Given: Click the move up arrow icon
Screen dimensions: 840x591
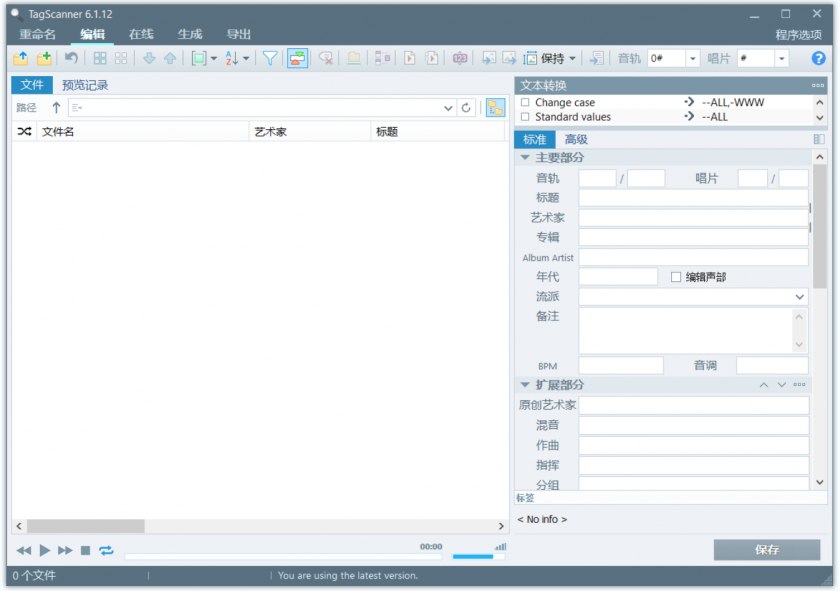Looking at the screenshot, I should click(170, 58).
